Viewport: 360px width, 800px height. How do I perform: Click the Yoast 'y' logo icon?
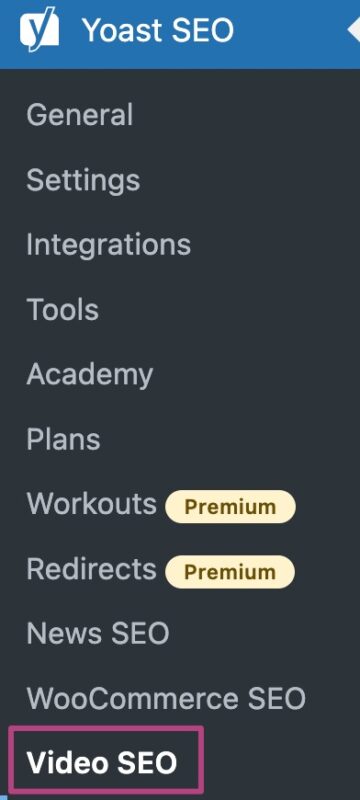(40, 30)
